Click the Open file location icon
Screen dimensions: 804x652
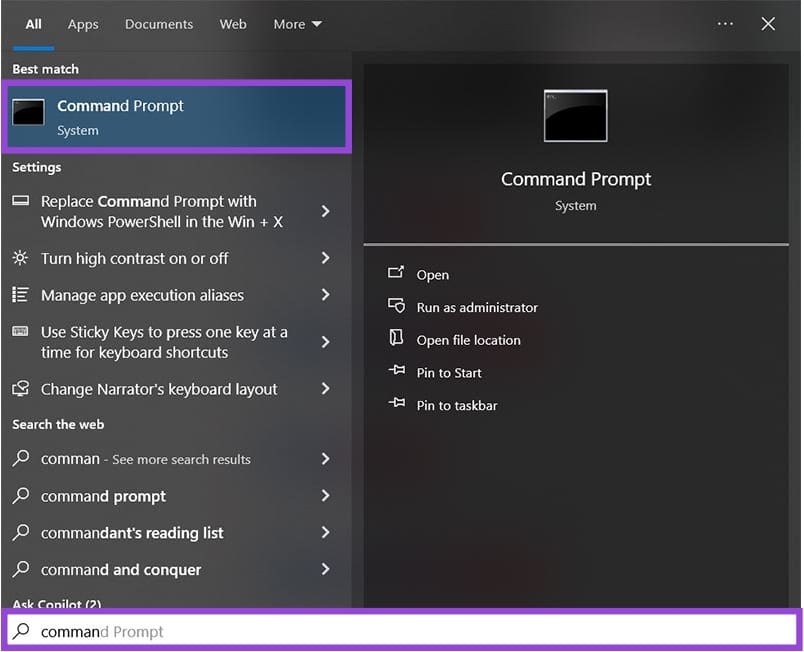click(x=396, y=339)
